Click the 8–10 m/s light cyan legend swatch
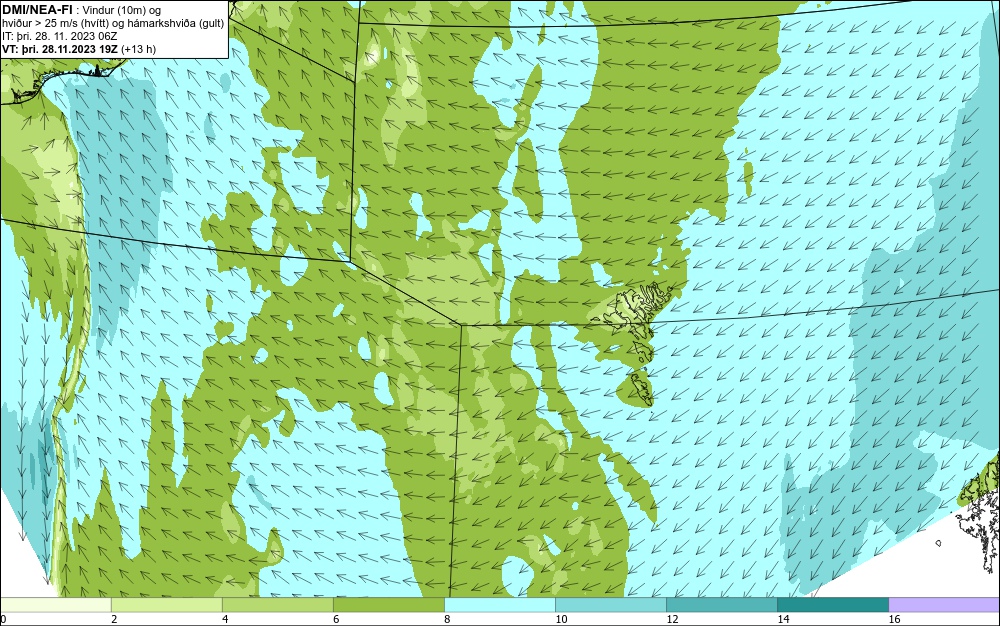 [x=499, y=604]
